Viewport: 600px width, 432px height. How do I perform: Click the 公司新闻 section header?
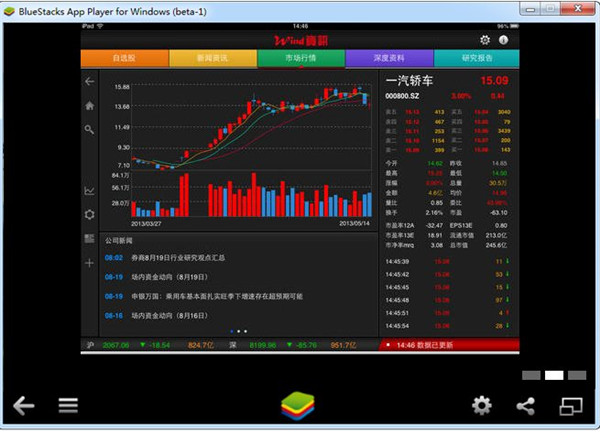point(119,241)
